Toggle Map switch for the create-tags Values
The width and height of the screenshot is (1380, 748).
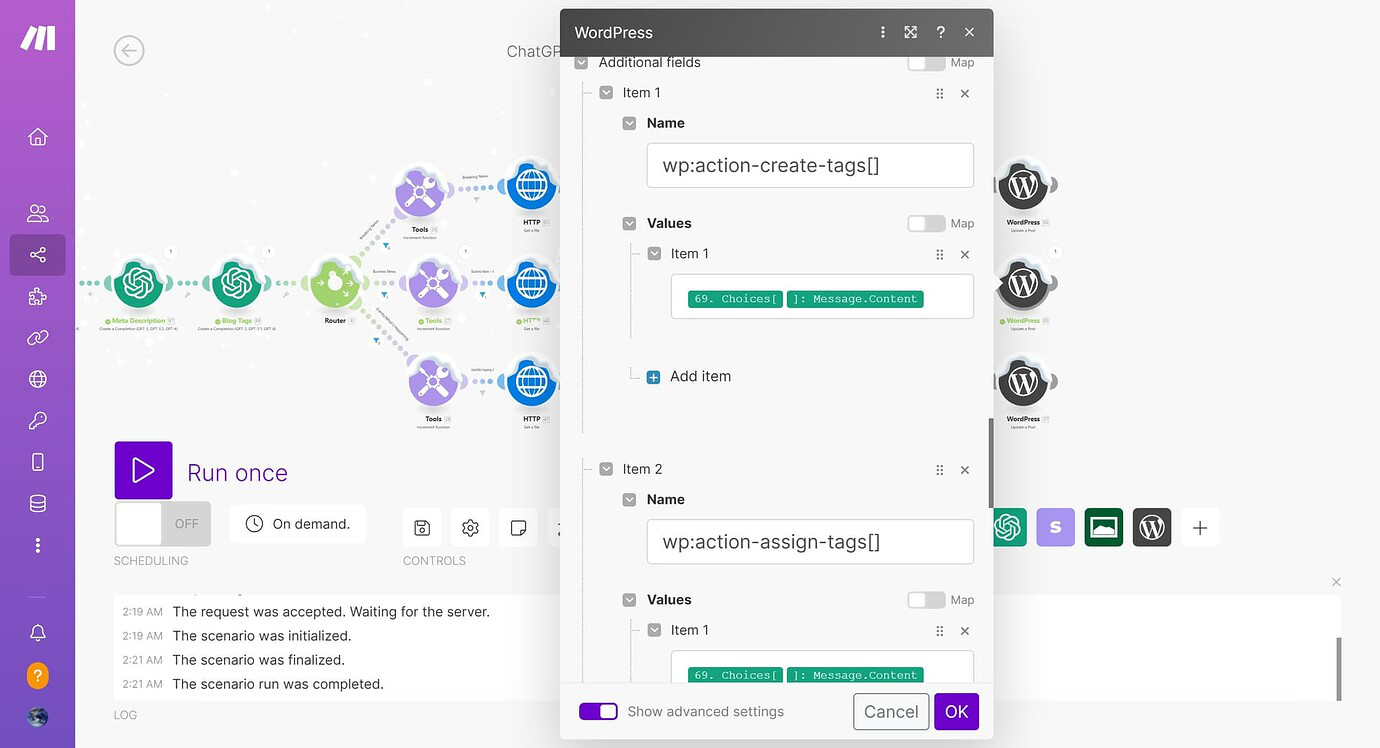(926, 223)
